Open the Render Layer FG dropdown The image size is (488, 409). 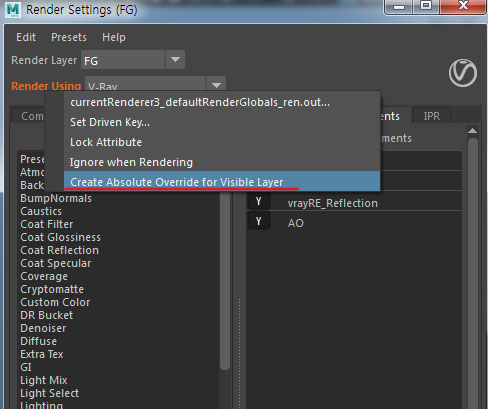click(x=133, y=60)
